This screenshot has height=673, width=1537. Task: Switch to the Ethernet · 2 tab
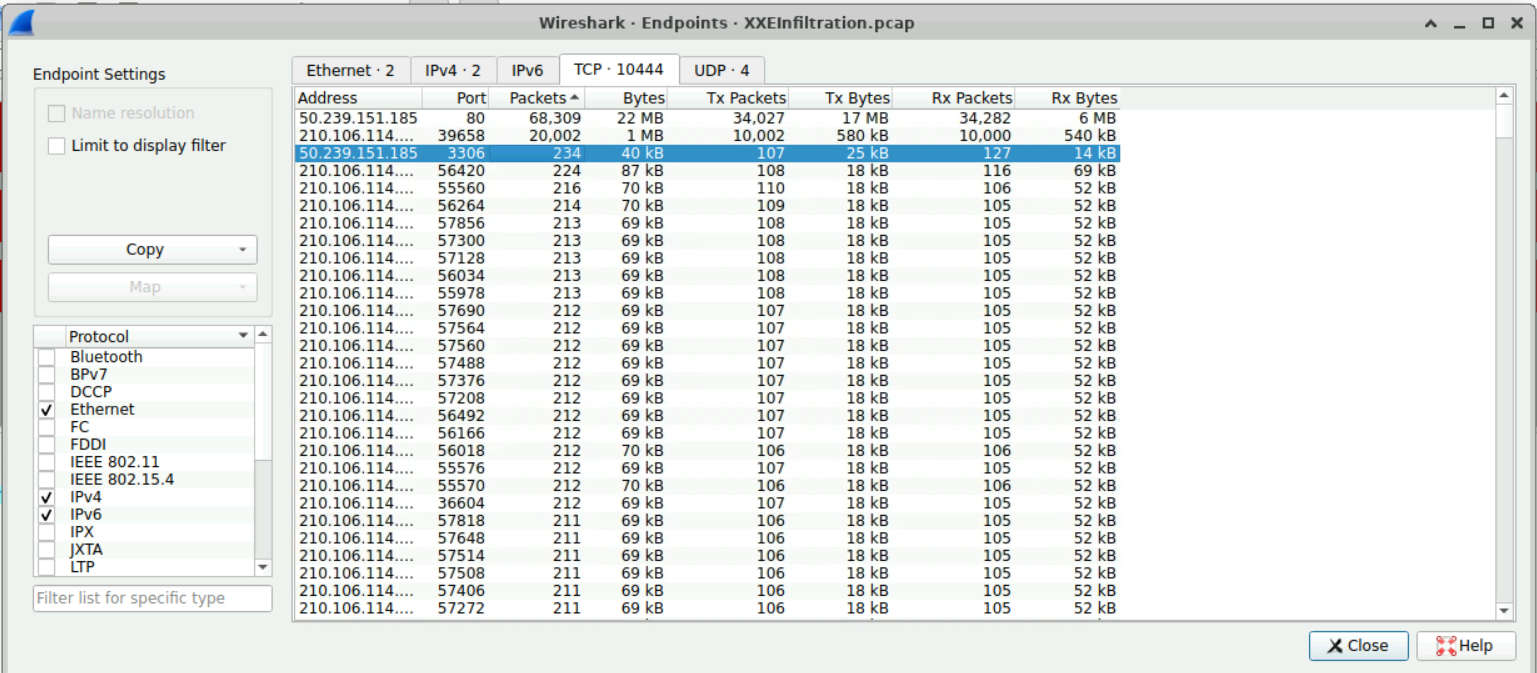[350, 71]
